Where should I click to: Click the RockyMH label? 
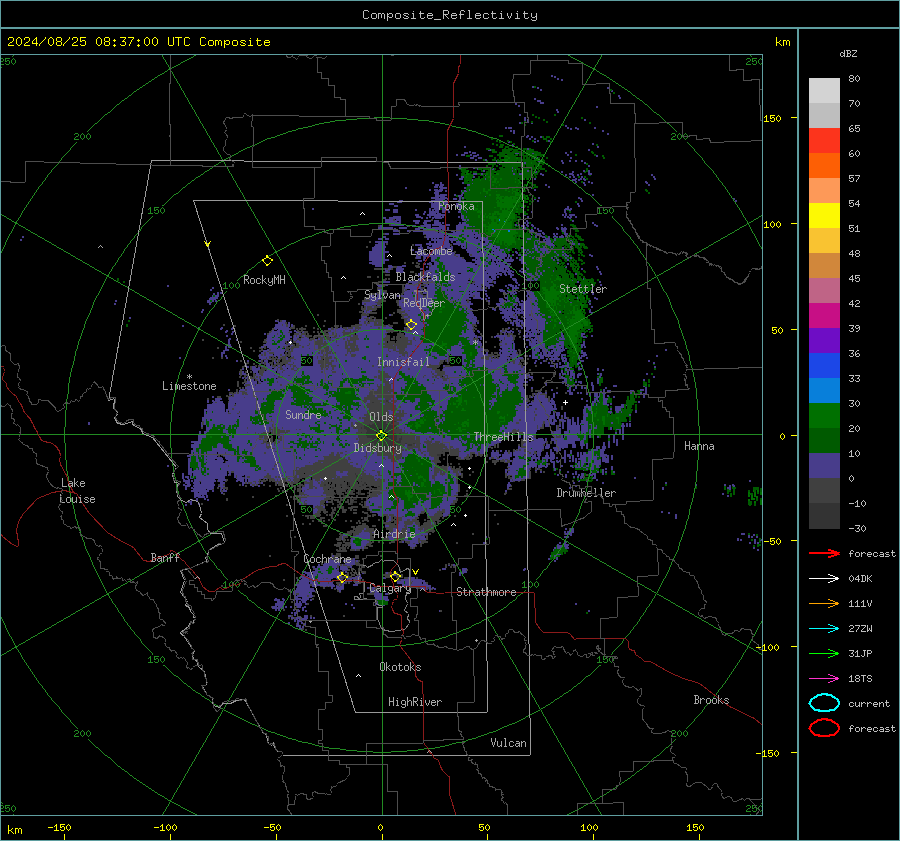[264, 280]
